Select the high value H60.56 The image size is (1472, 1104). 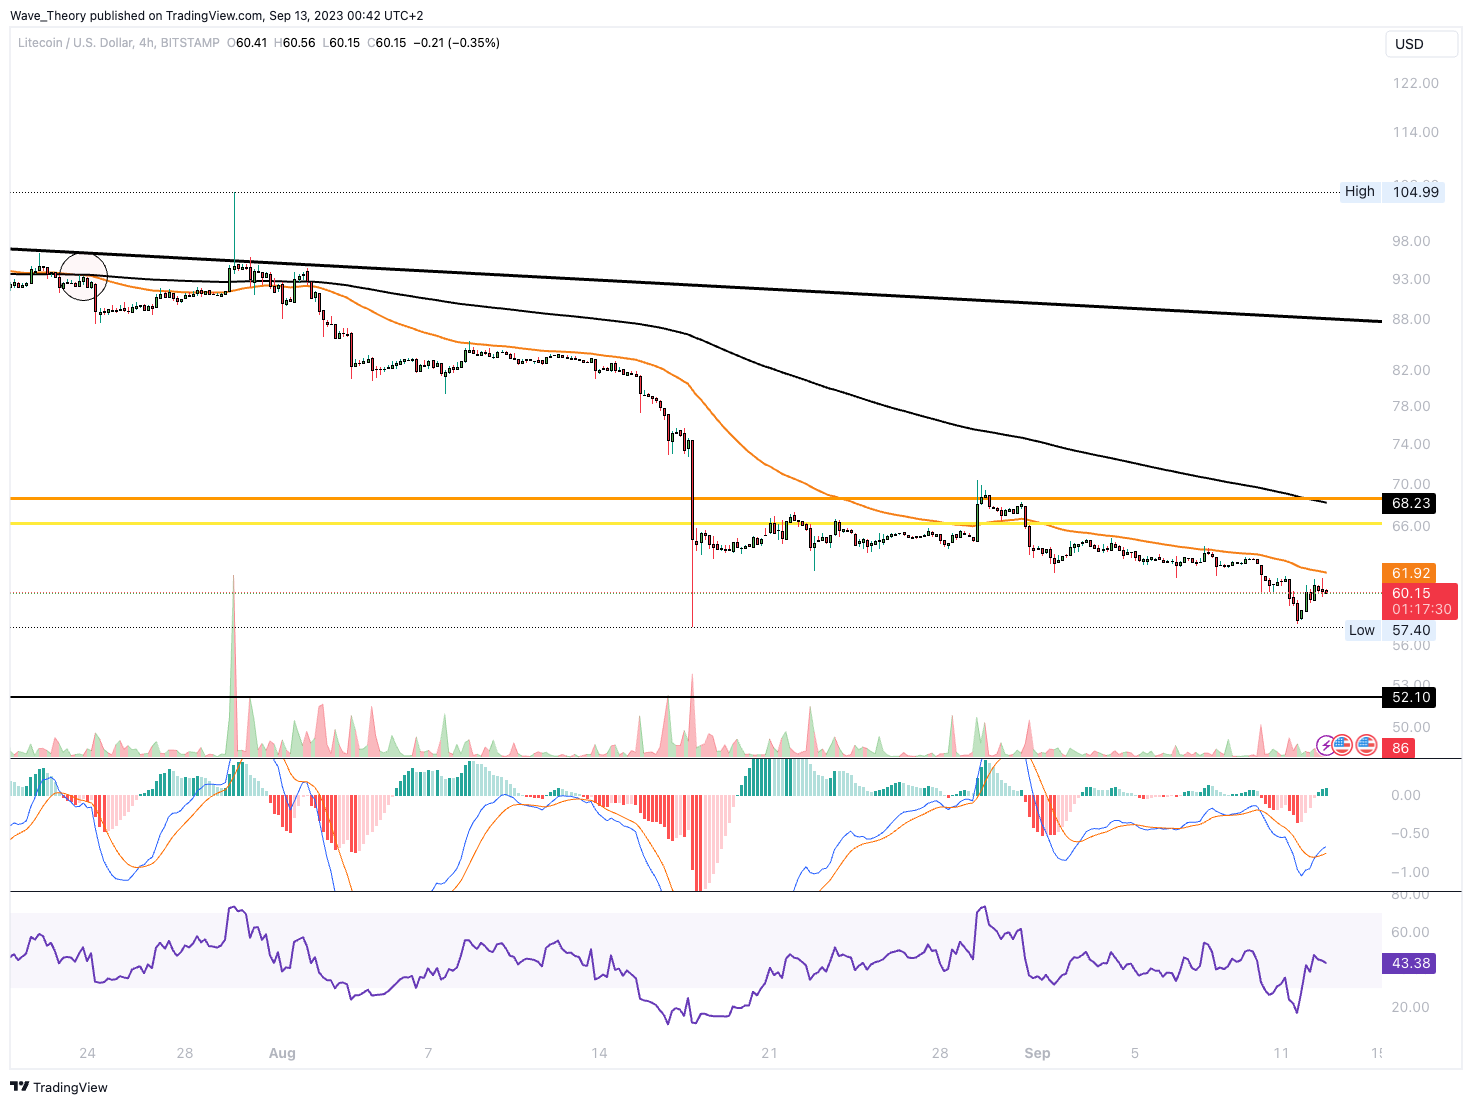click(x=295, y=43)
